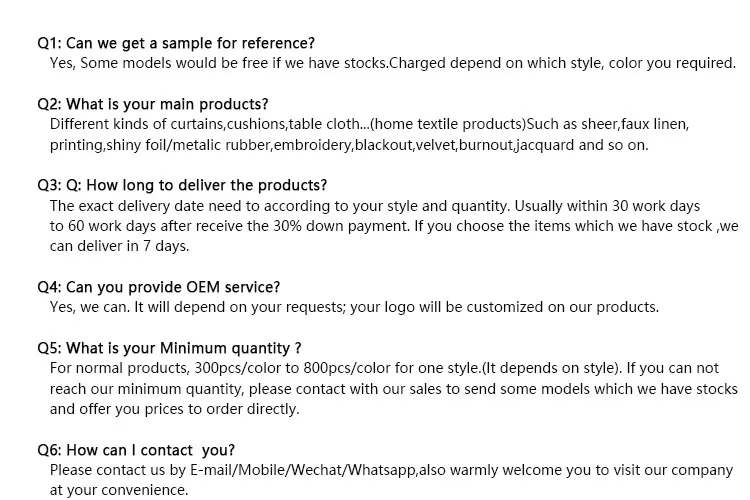
Task: Click the Q1 answer about free samples
Action: [392, 63]
